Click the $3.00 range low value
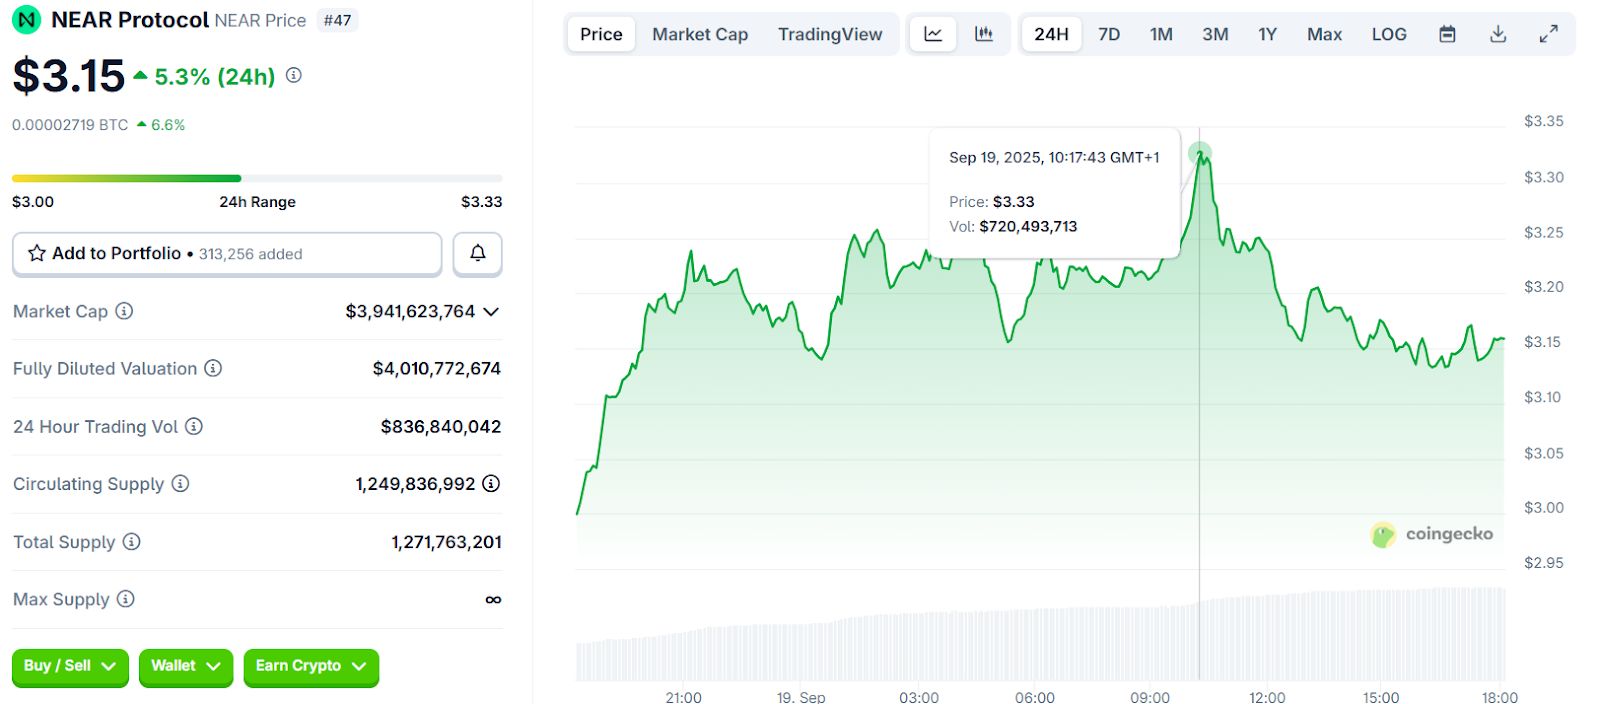Viewport: 1600px width, 704px height. (33, 201)
